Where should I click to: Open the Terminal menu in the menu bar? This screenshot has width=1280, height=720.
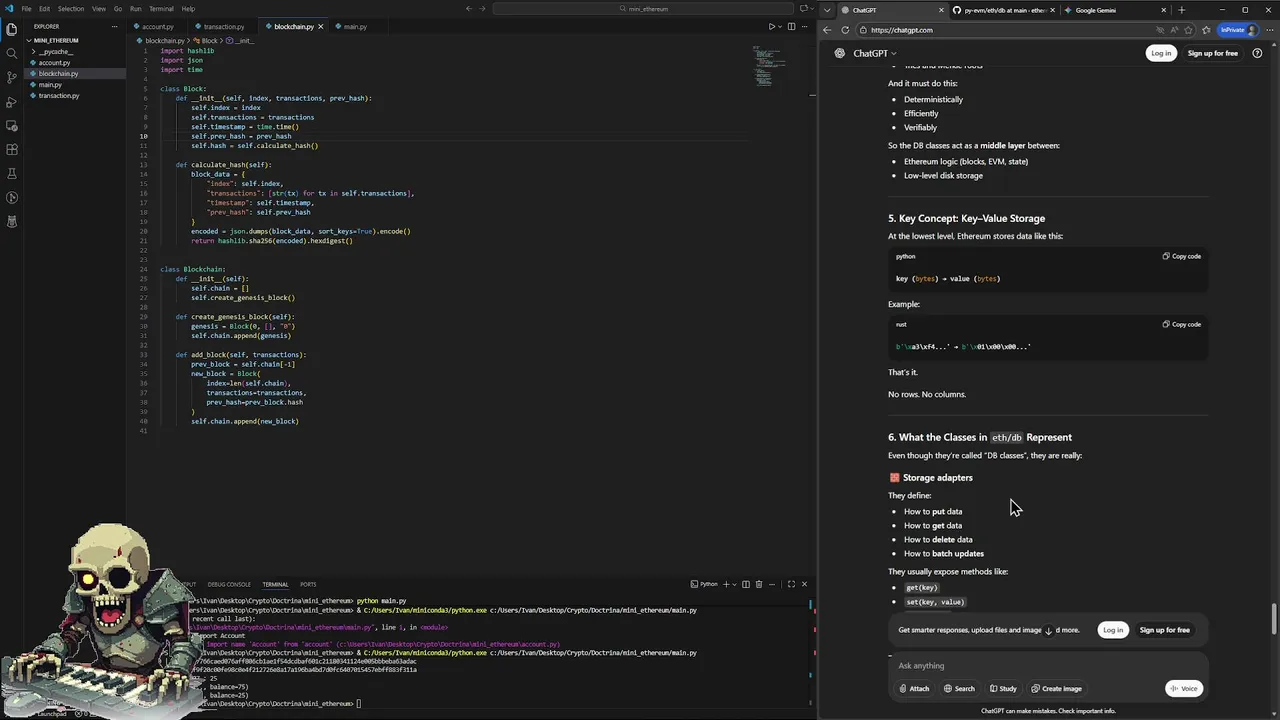pyautogui.click(x=161, y=9)
